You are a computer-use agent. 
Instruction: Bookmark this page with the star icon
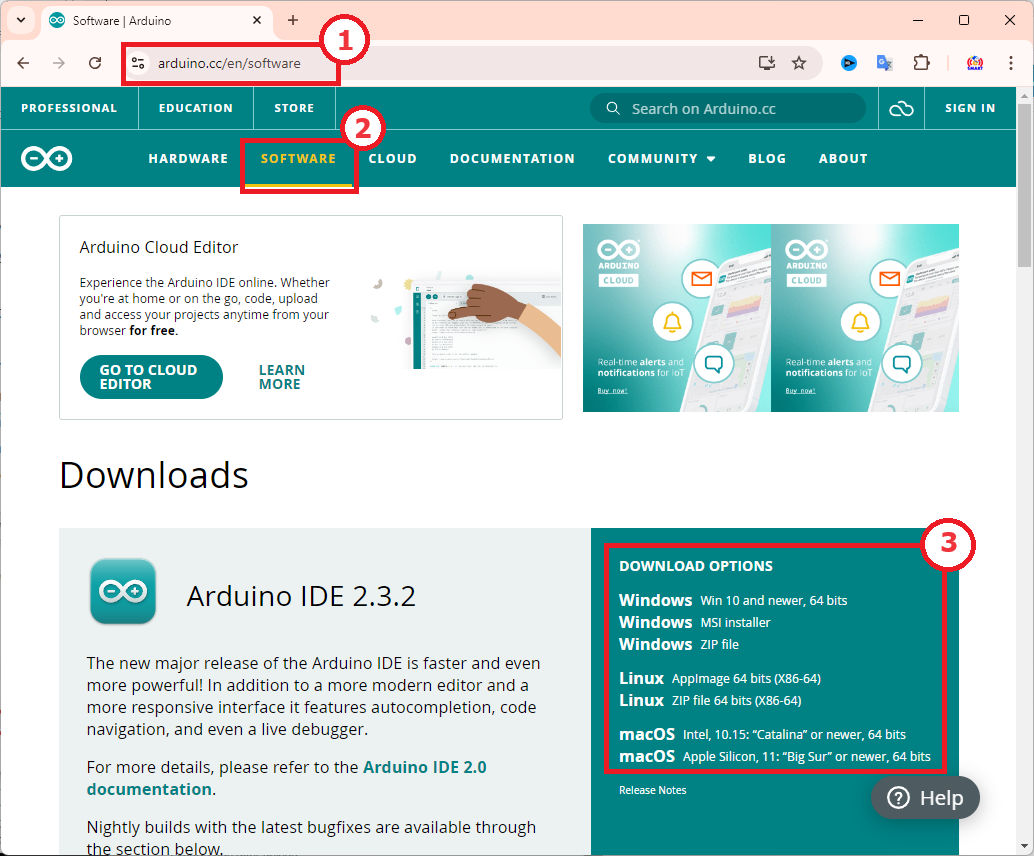(x=799, y=63)
